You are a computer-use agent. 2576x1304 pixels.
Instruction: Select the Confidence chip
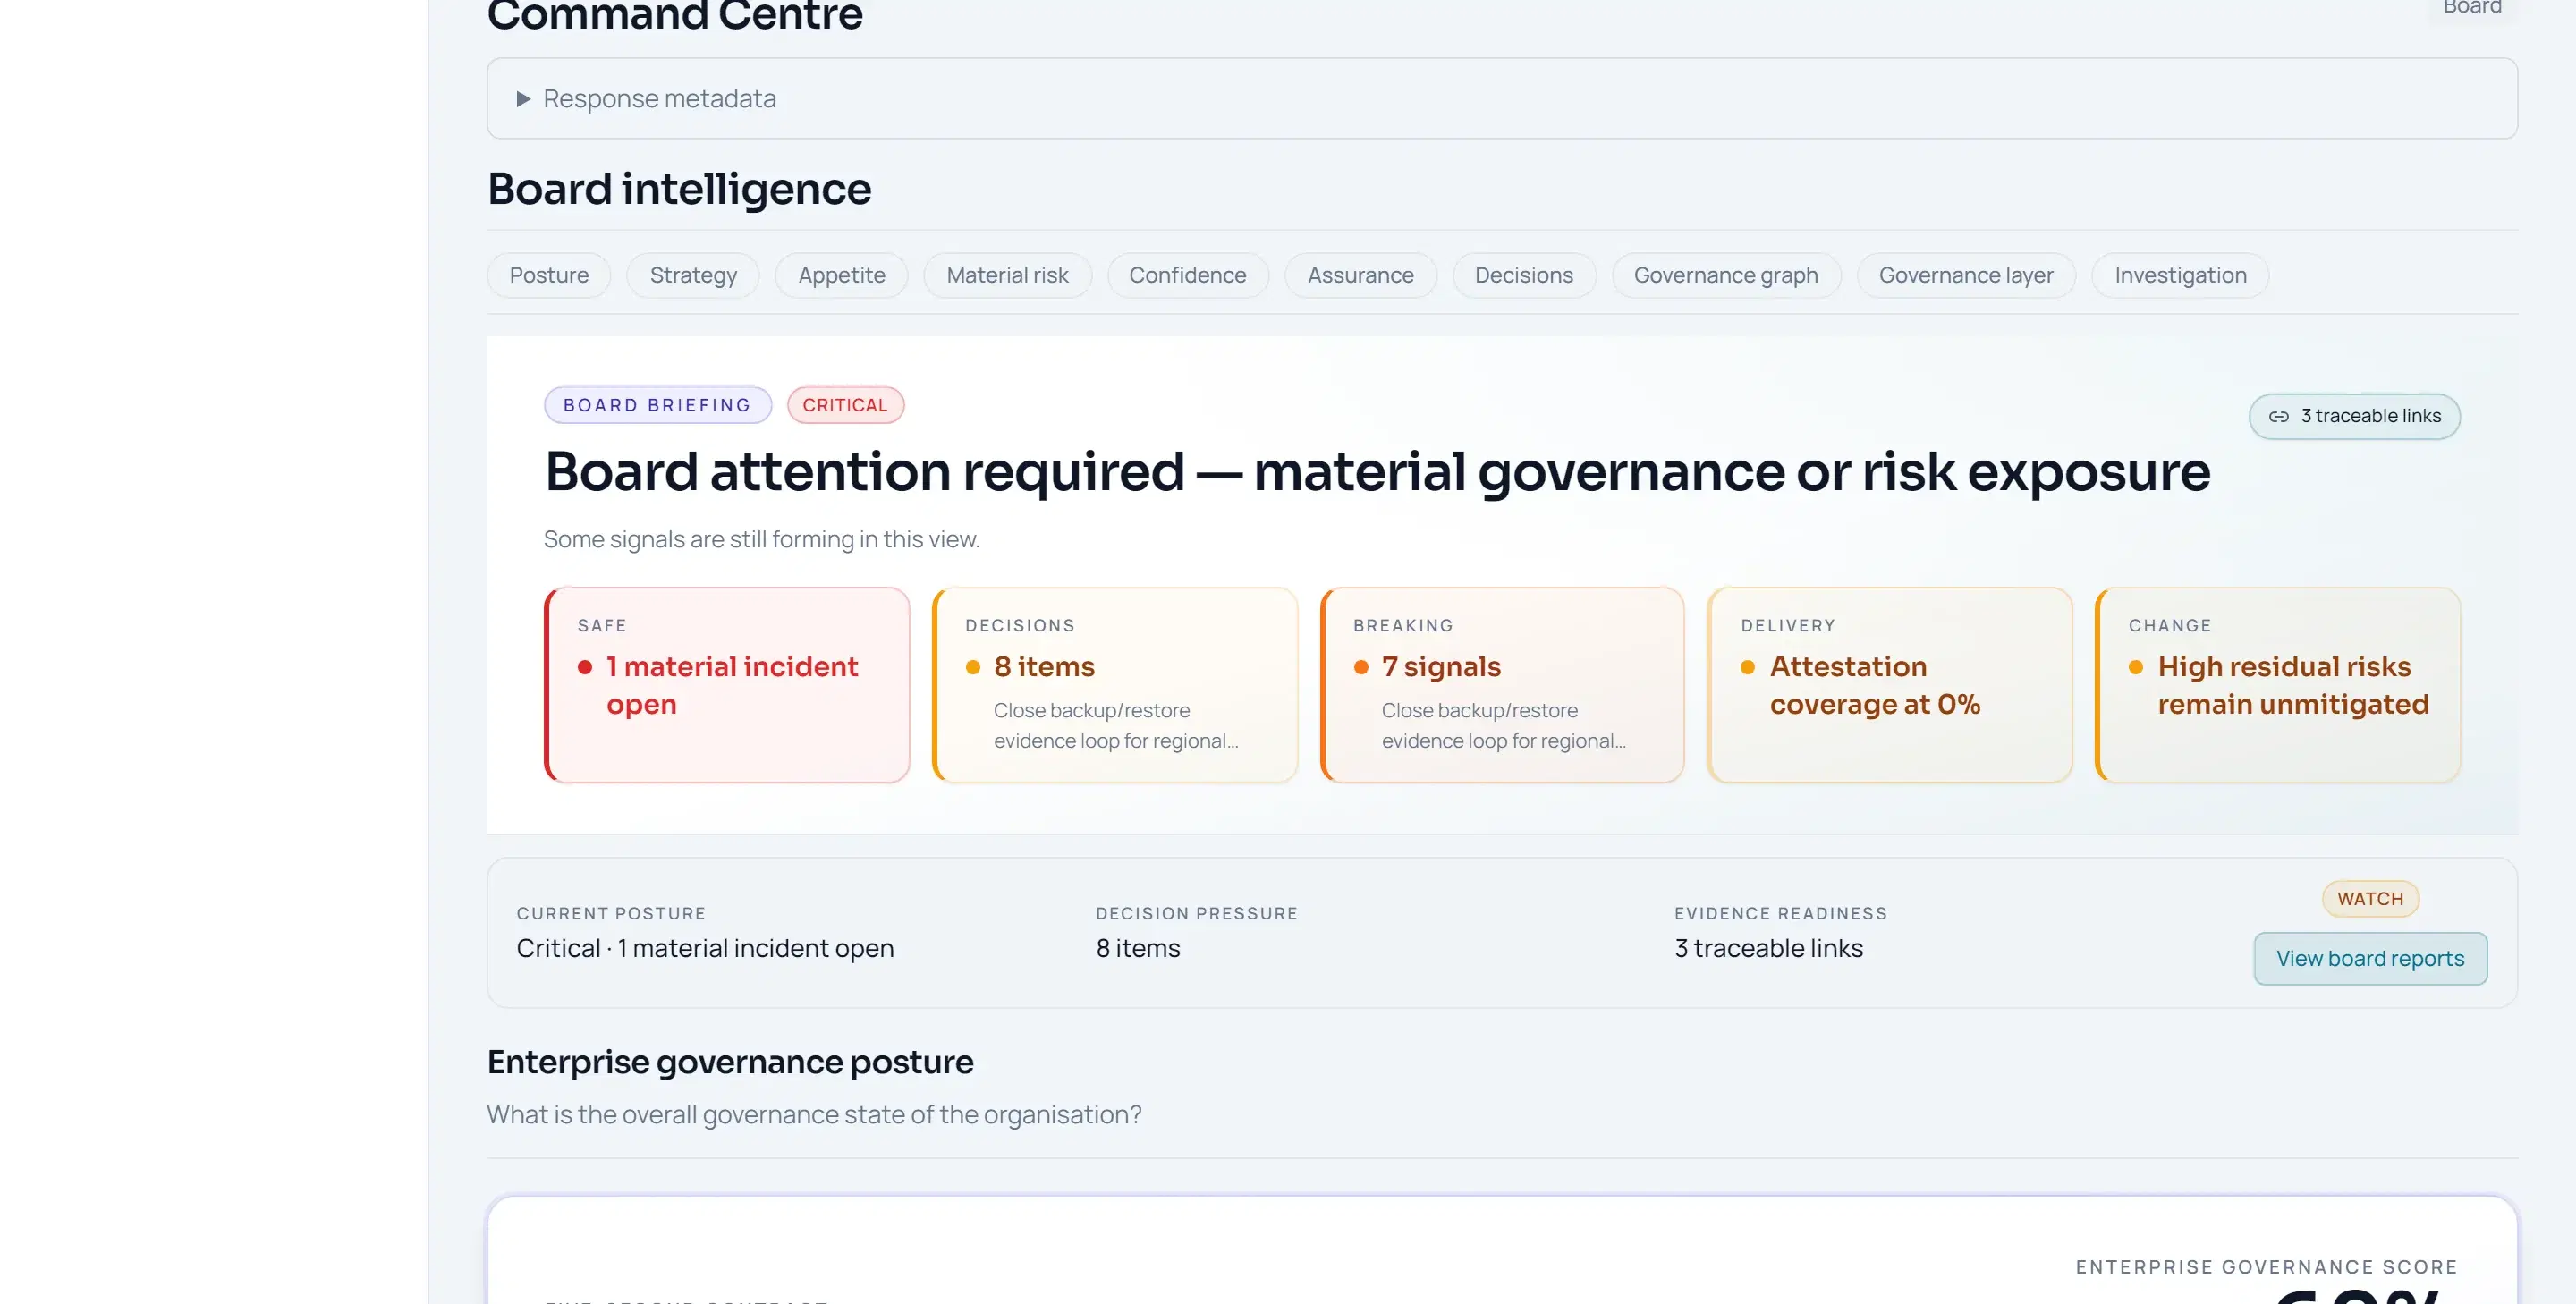coord(1187,275)
